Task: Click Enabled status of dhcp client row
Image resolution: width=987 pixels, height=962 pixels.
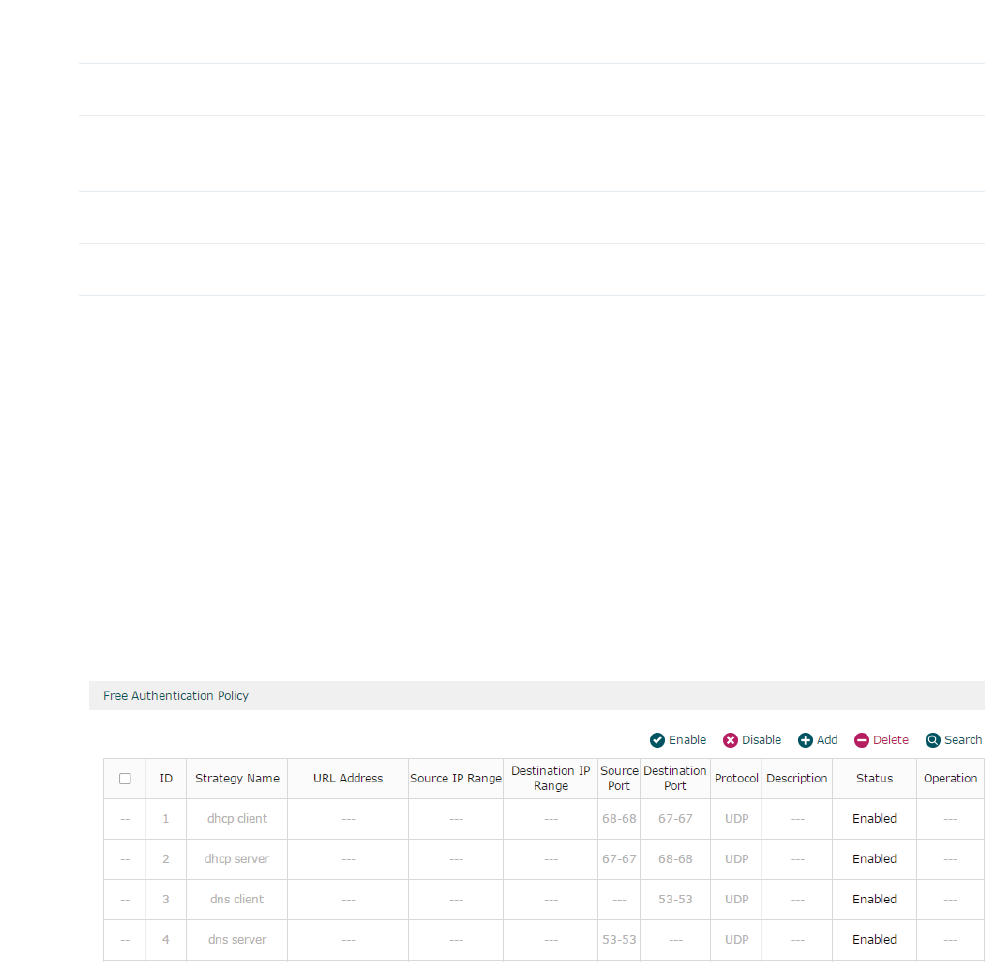Action: coord(874,818)
